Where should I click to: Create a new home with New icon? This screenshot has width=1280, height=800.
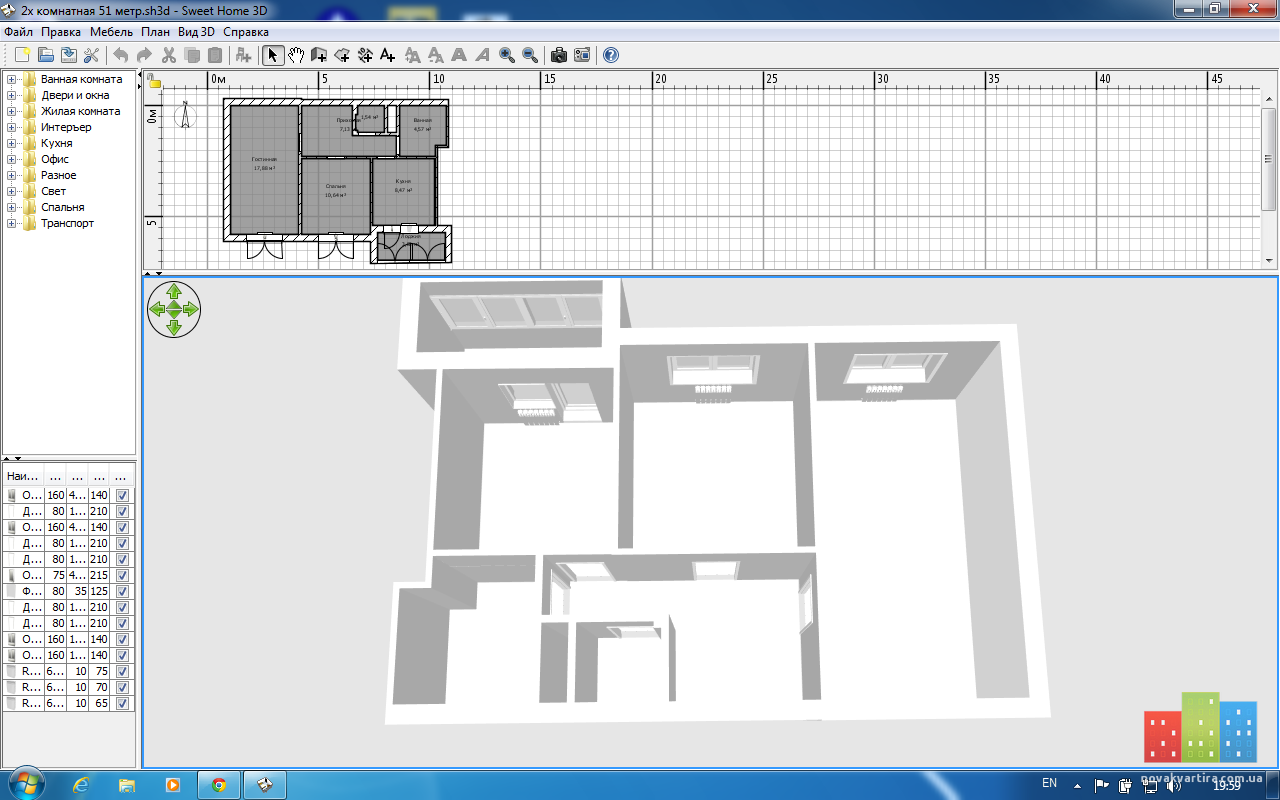(x=21, y=55)
